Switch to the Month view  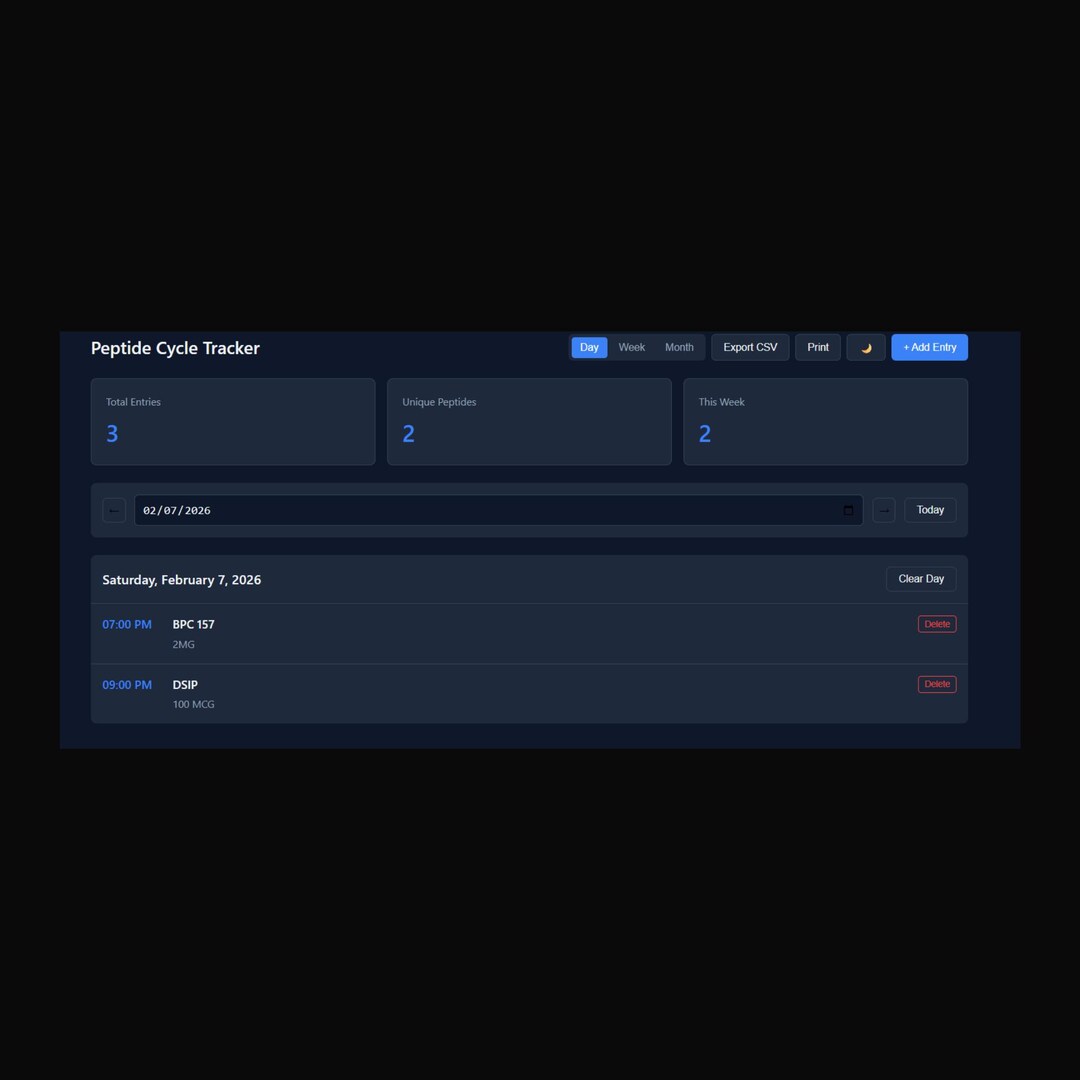click(x=679, y=347)
